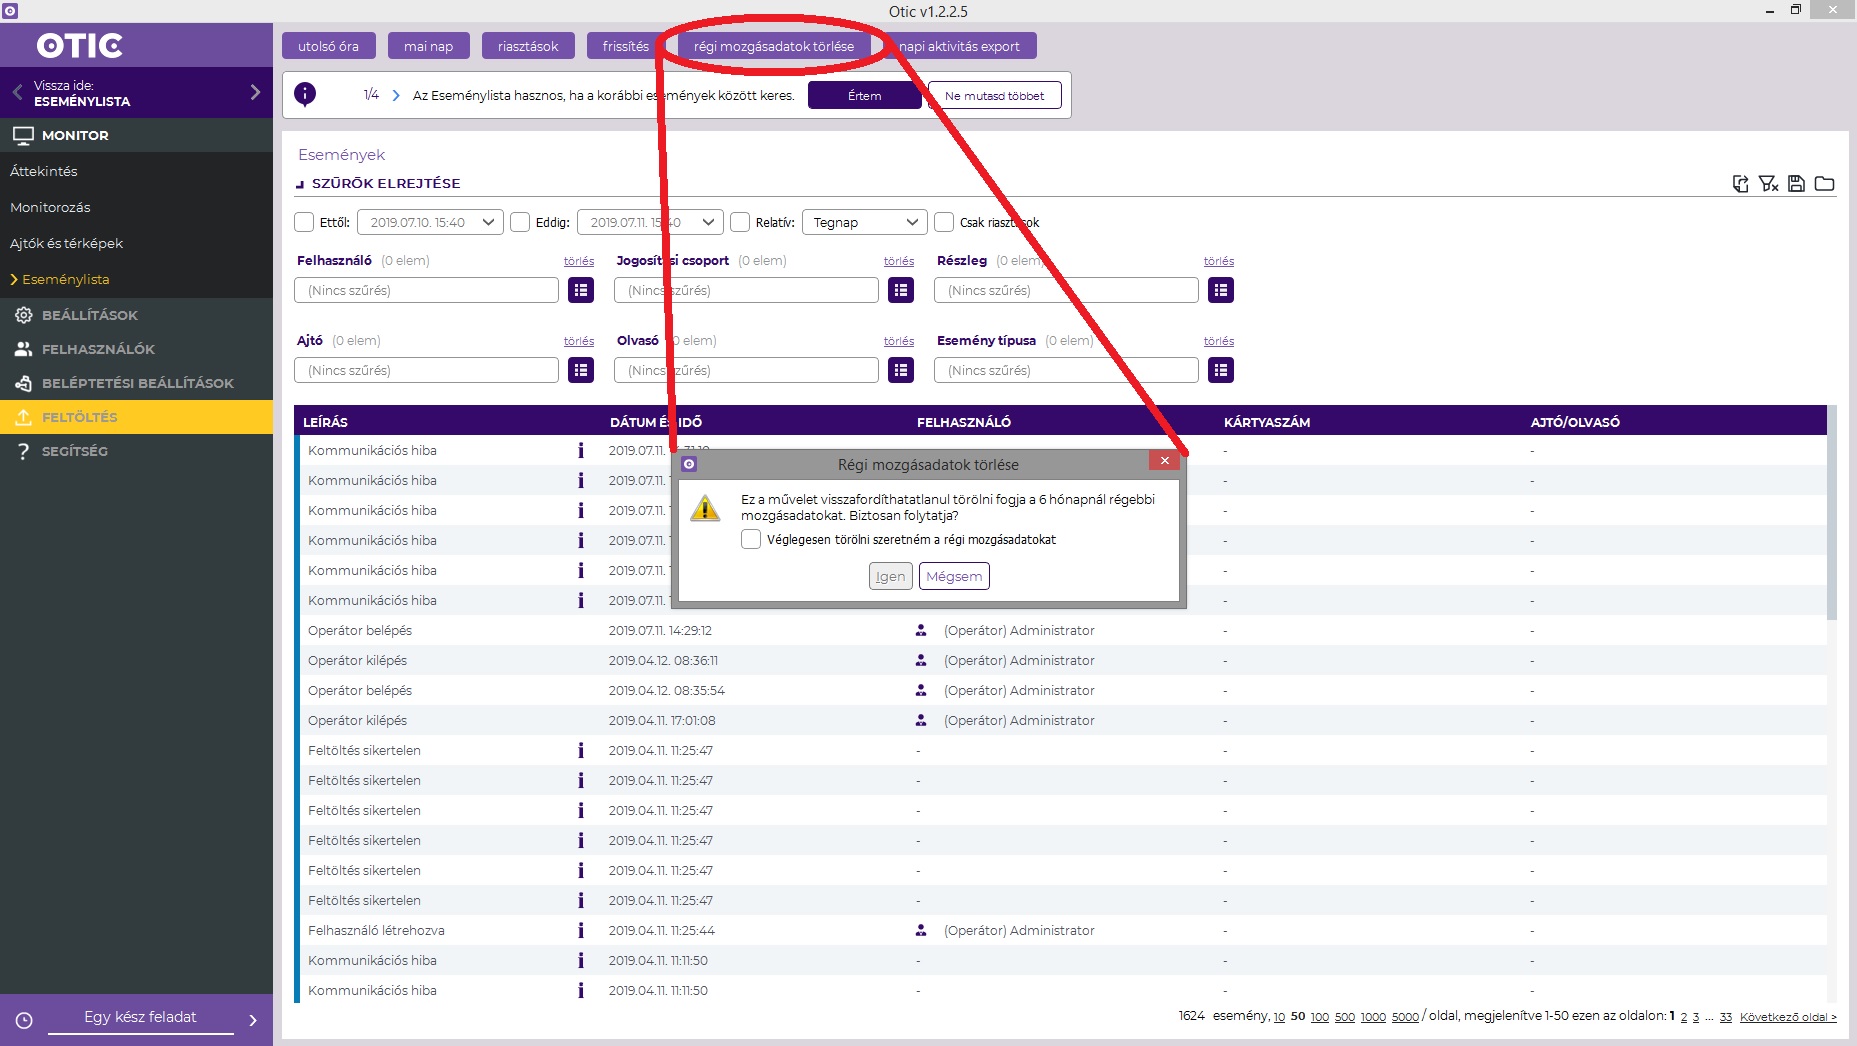Open the Esemény típusa list picker icon
Screen dimensions: 1857x1046
pos(1220,370)
